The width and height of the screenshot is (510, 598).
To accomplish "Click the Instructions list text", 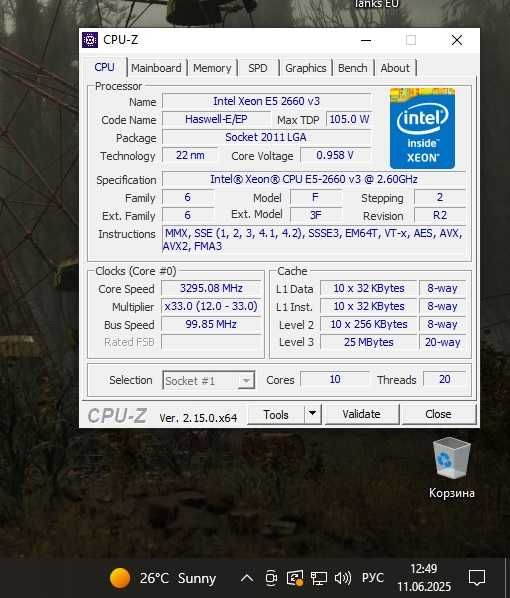I will pos(314,240).
